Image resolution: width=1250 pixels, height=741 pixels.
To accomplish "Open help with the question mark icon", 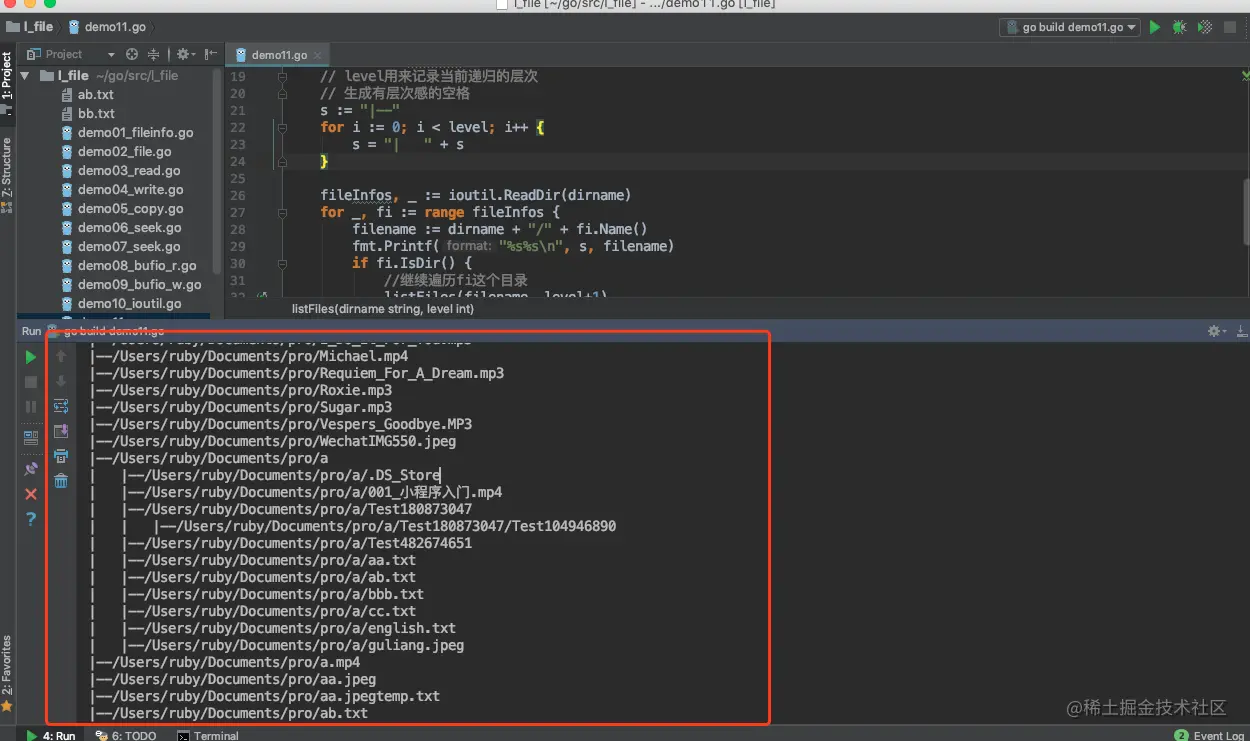I will coord(31,519).
